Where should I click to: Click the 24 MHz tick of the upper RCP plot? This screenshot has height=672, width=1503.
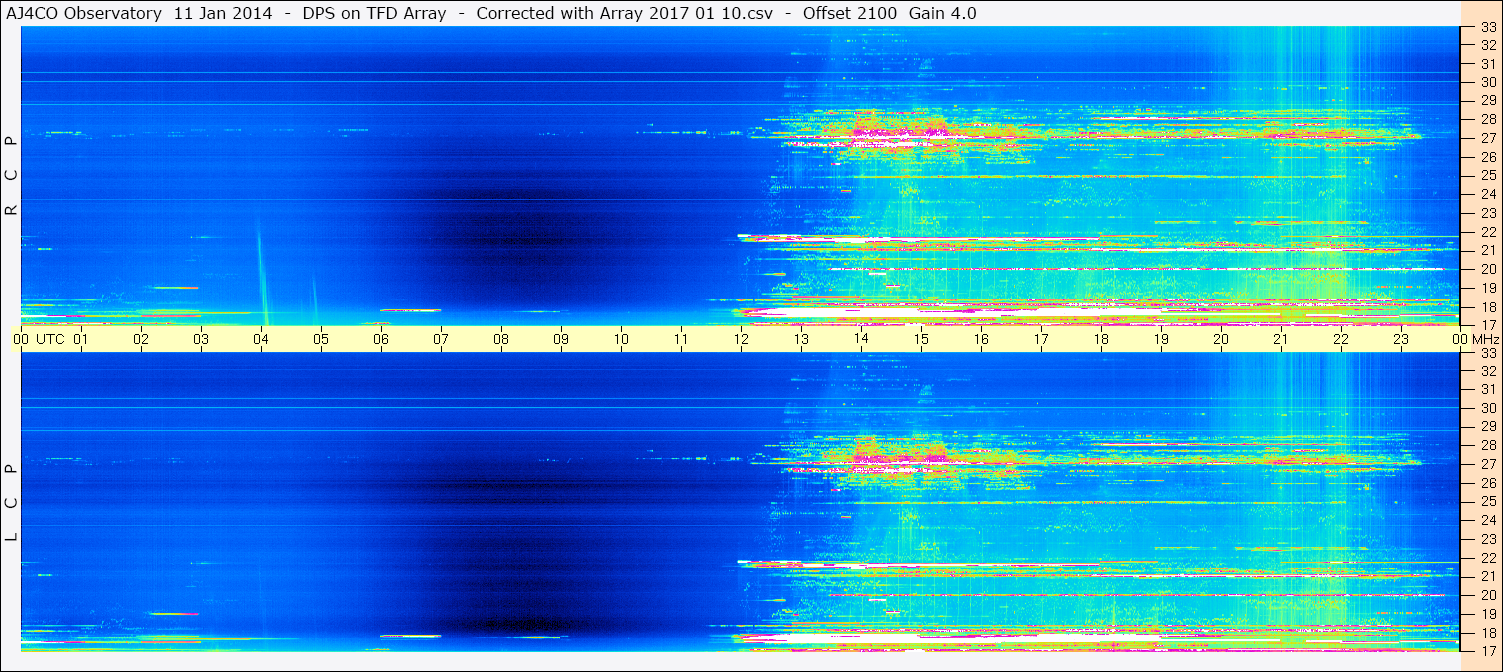1487,195
